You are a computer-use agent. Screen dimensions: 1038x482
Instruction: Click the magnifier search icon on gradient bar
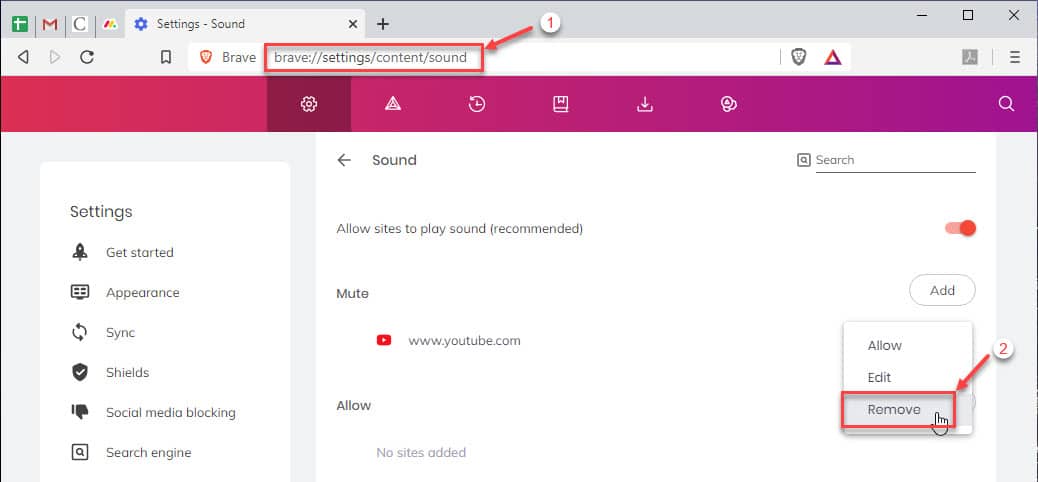[x=1006, y=104]
